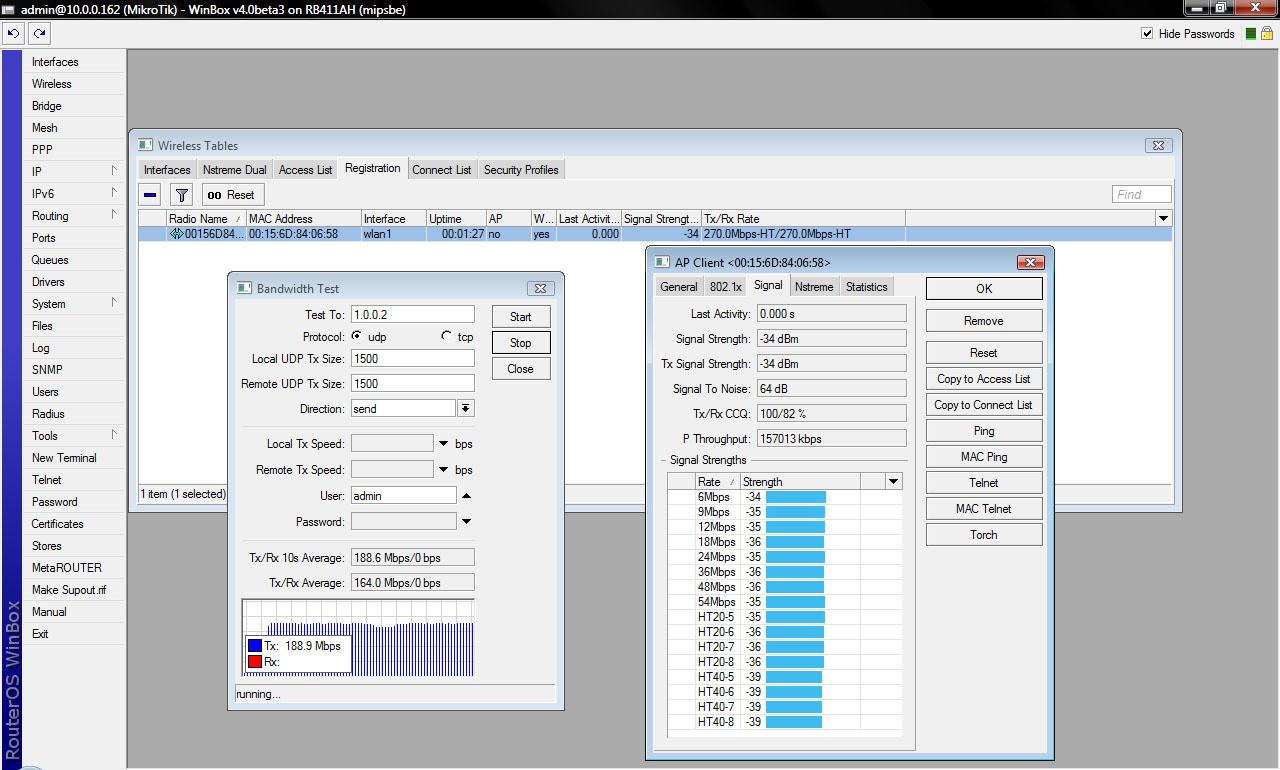Switch to the Access List tab
Viewport: 1280px width, 770px height.
305,170
